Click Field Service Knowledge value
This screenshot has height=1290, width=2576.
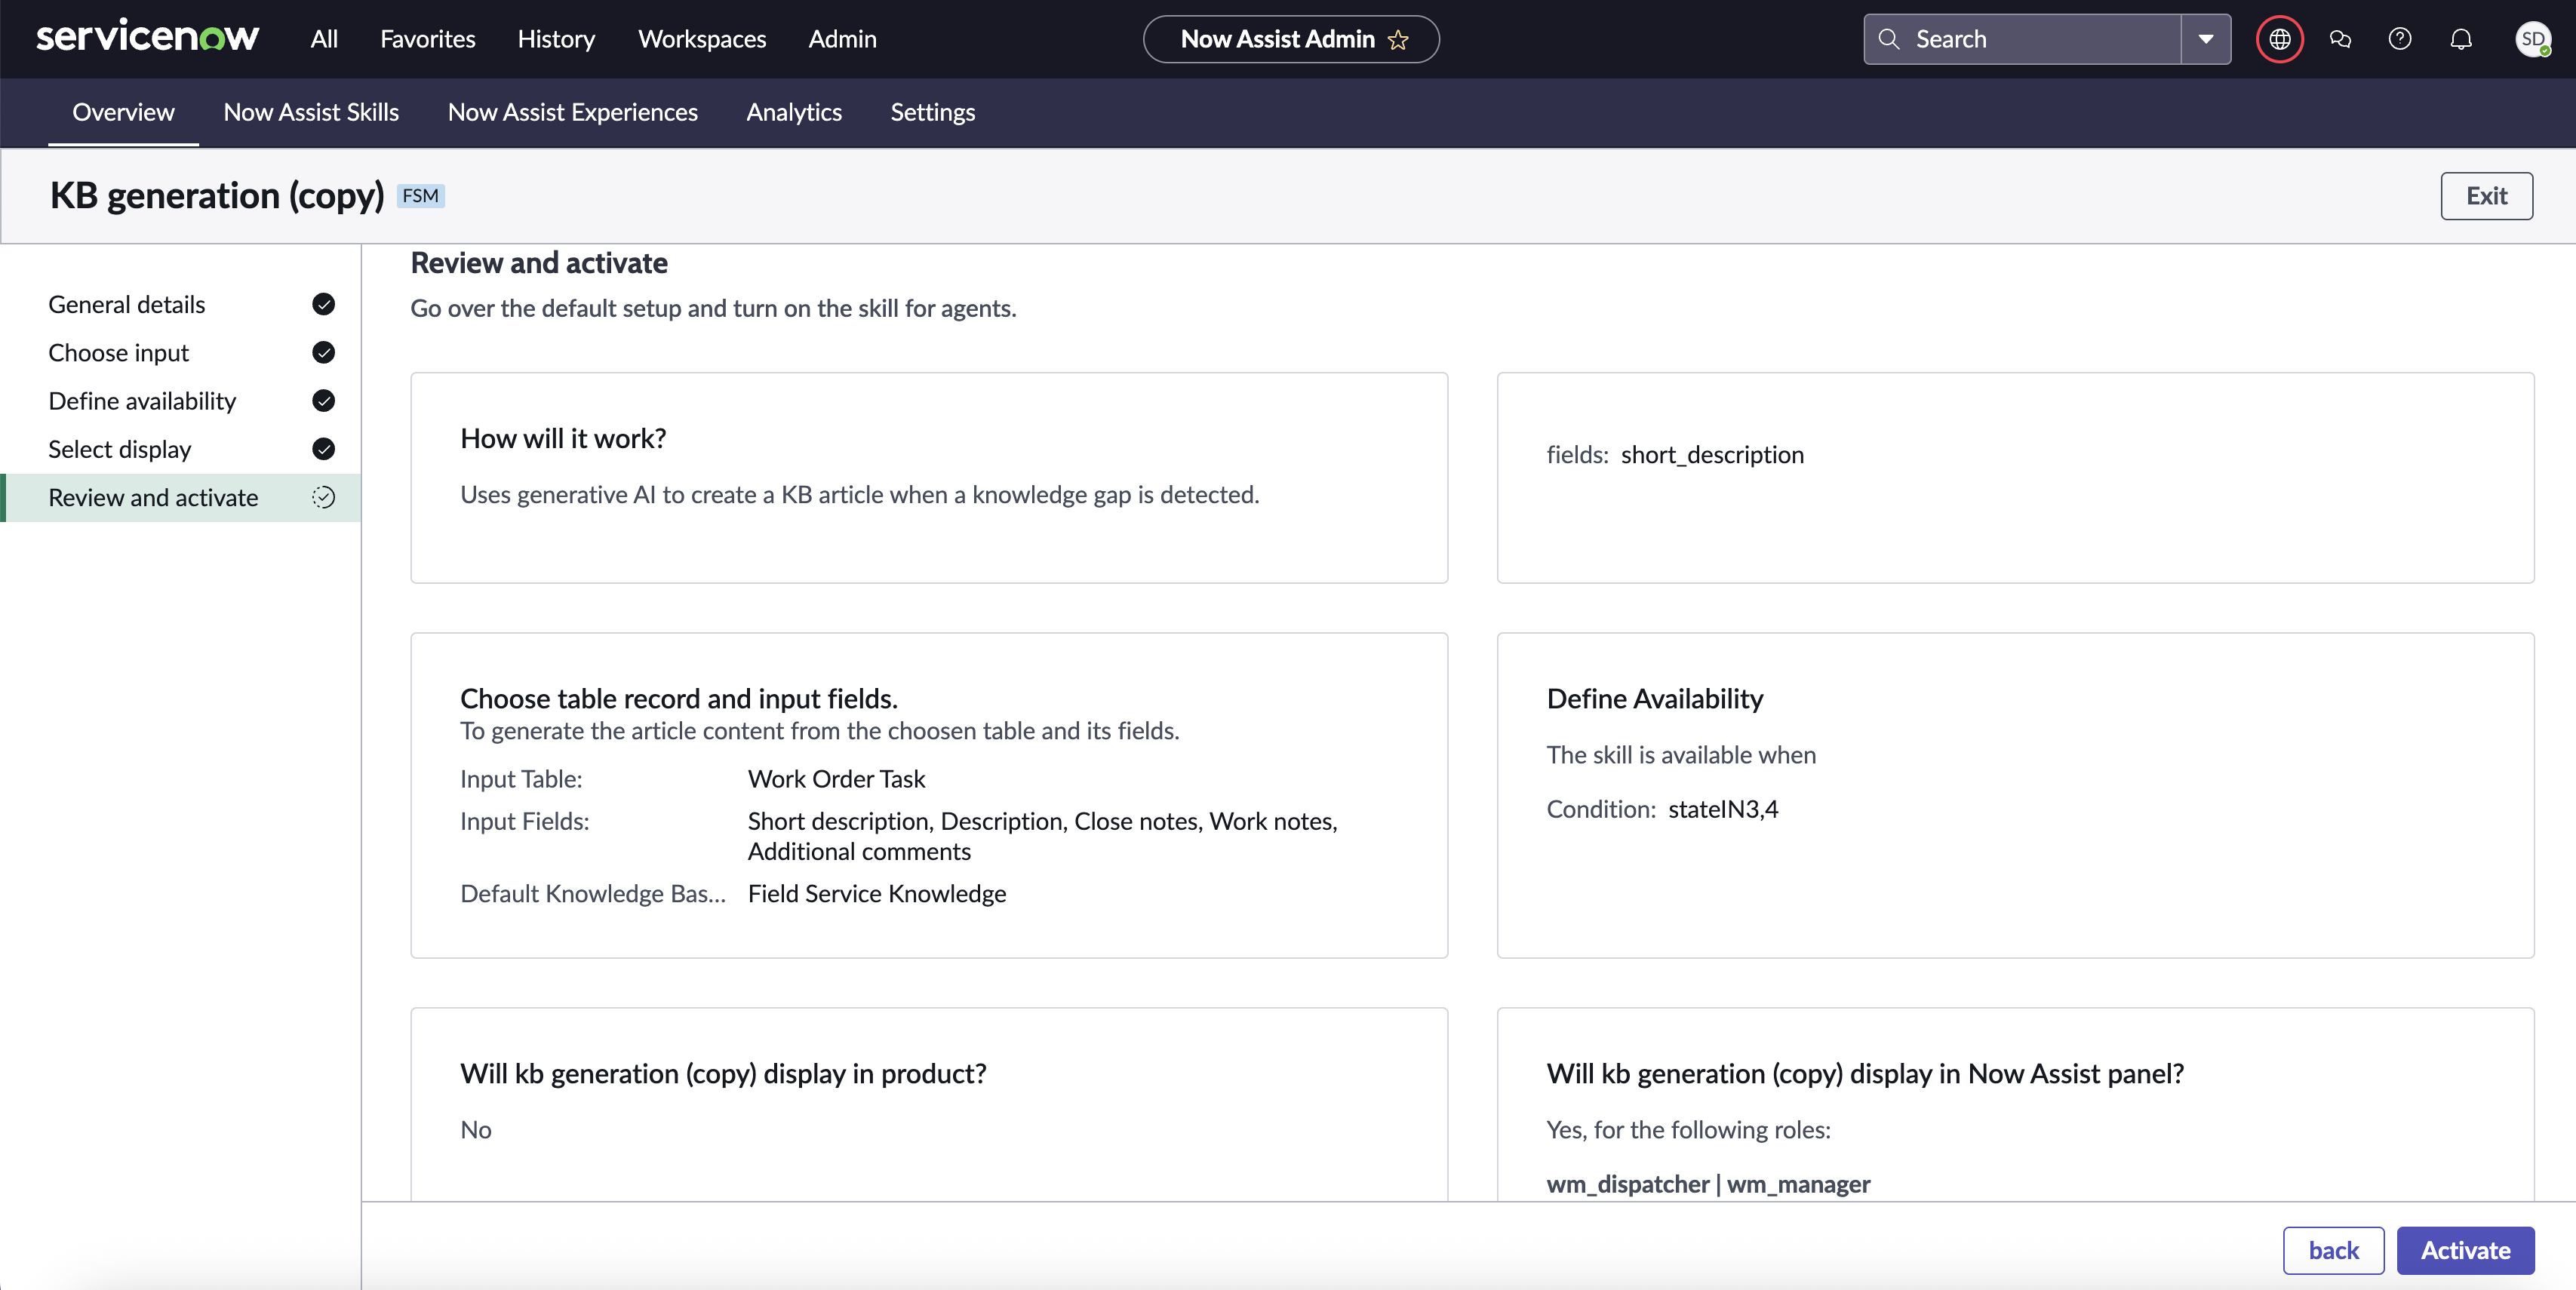[877, 893]
